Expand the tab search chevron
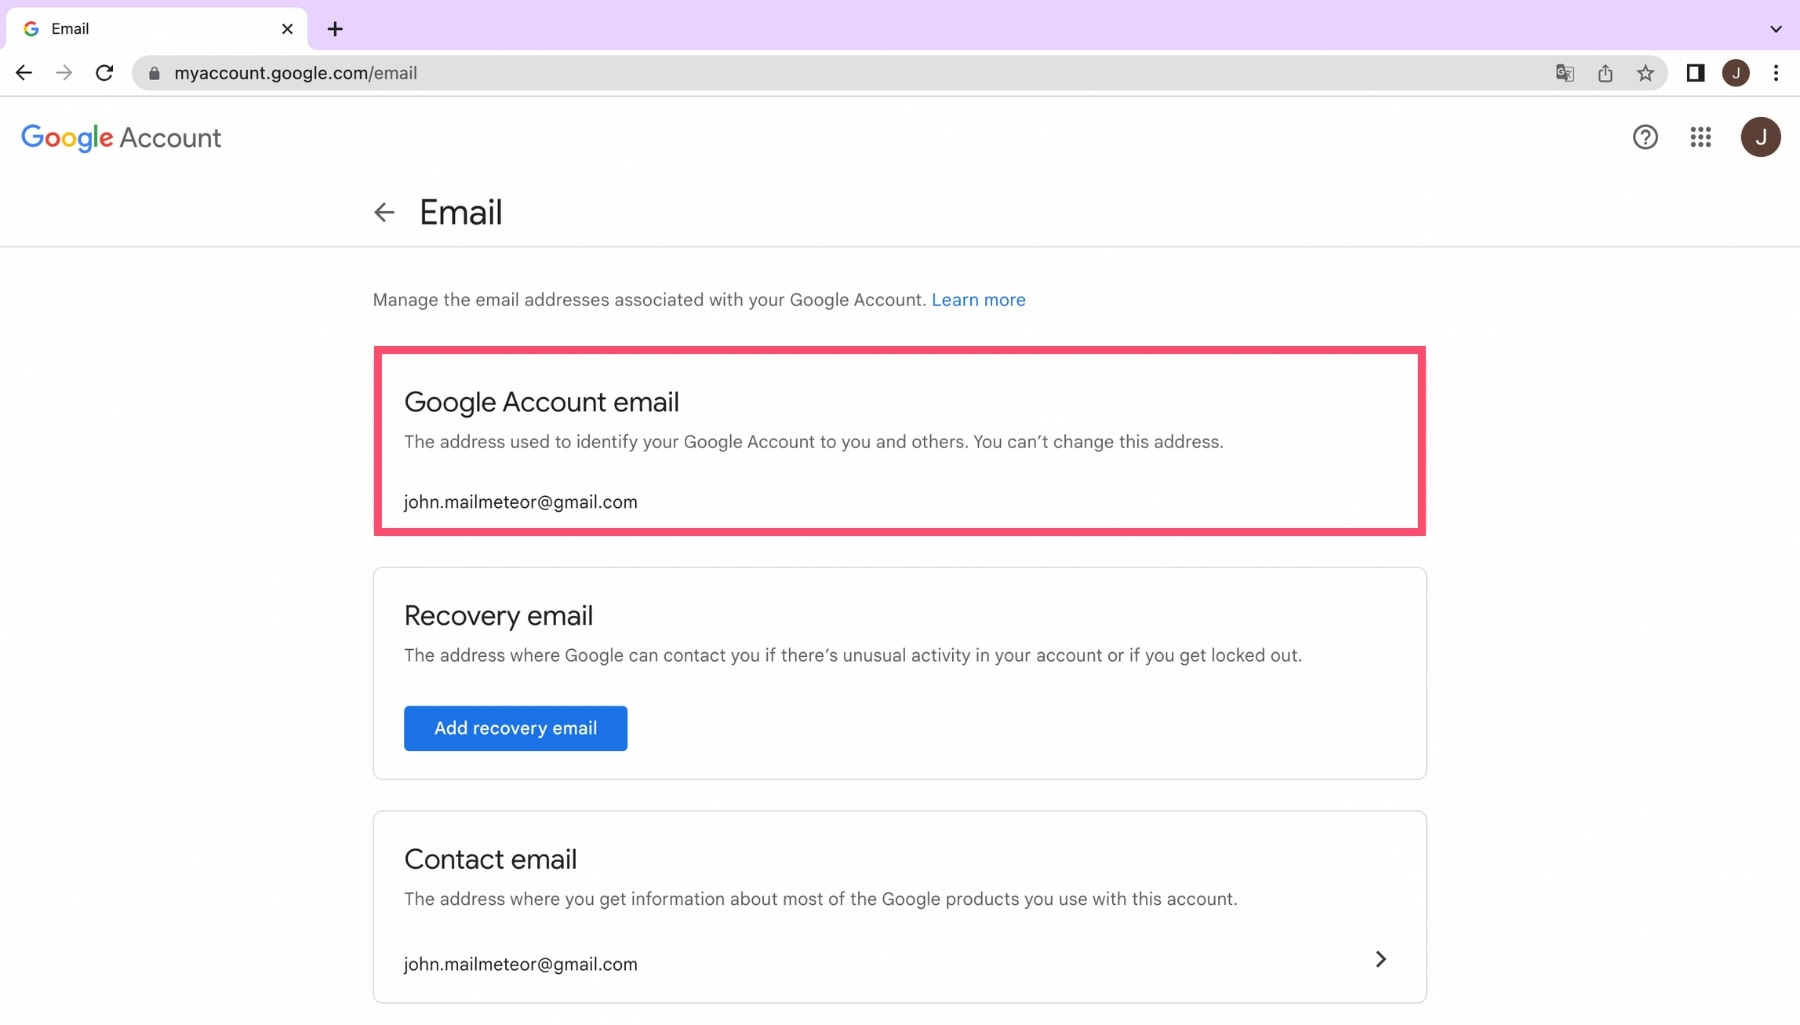This screenshot has height=1025, width=1800. (1778, 28)
